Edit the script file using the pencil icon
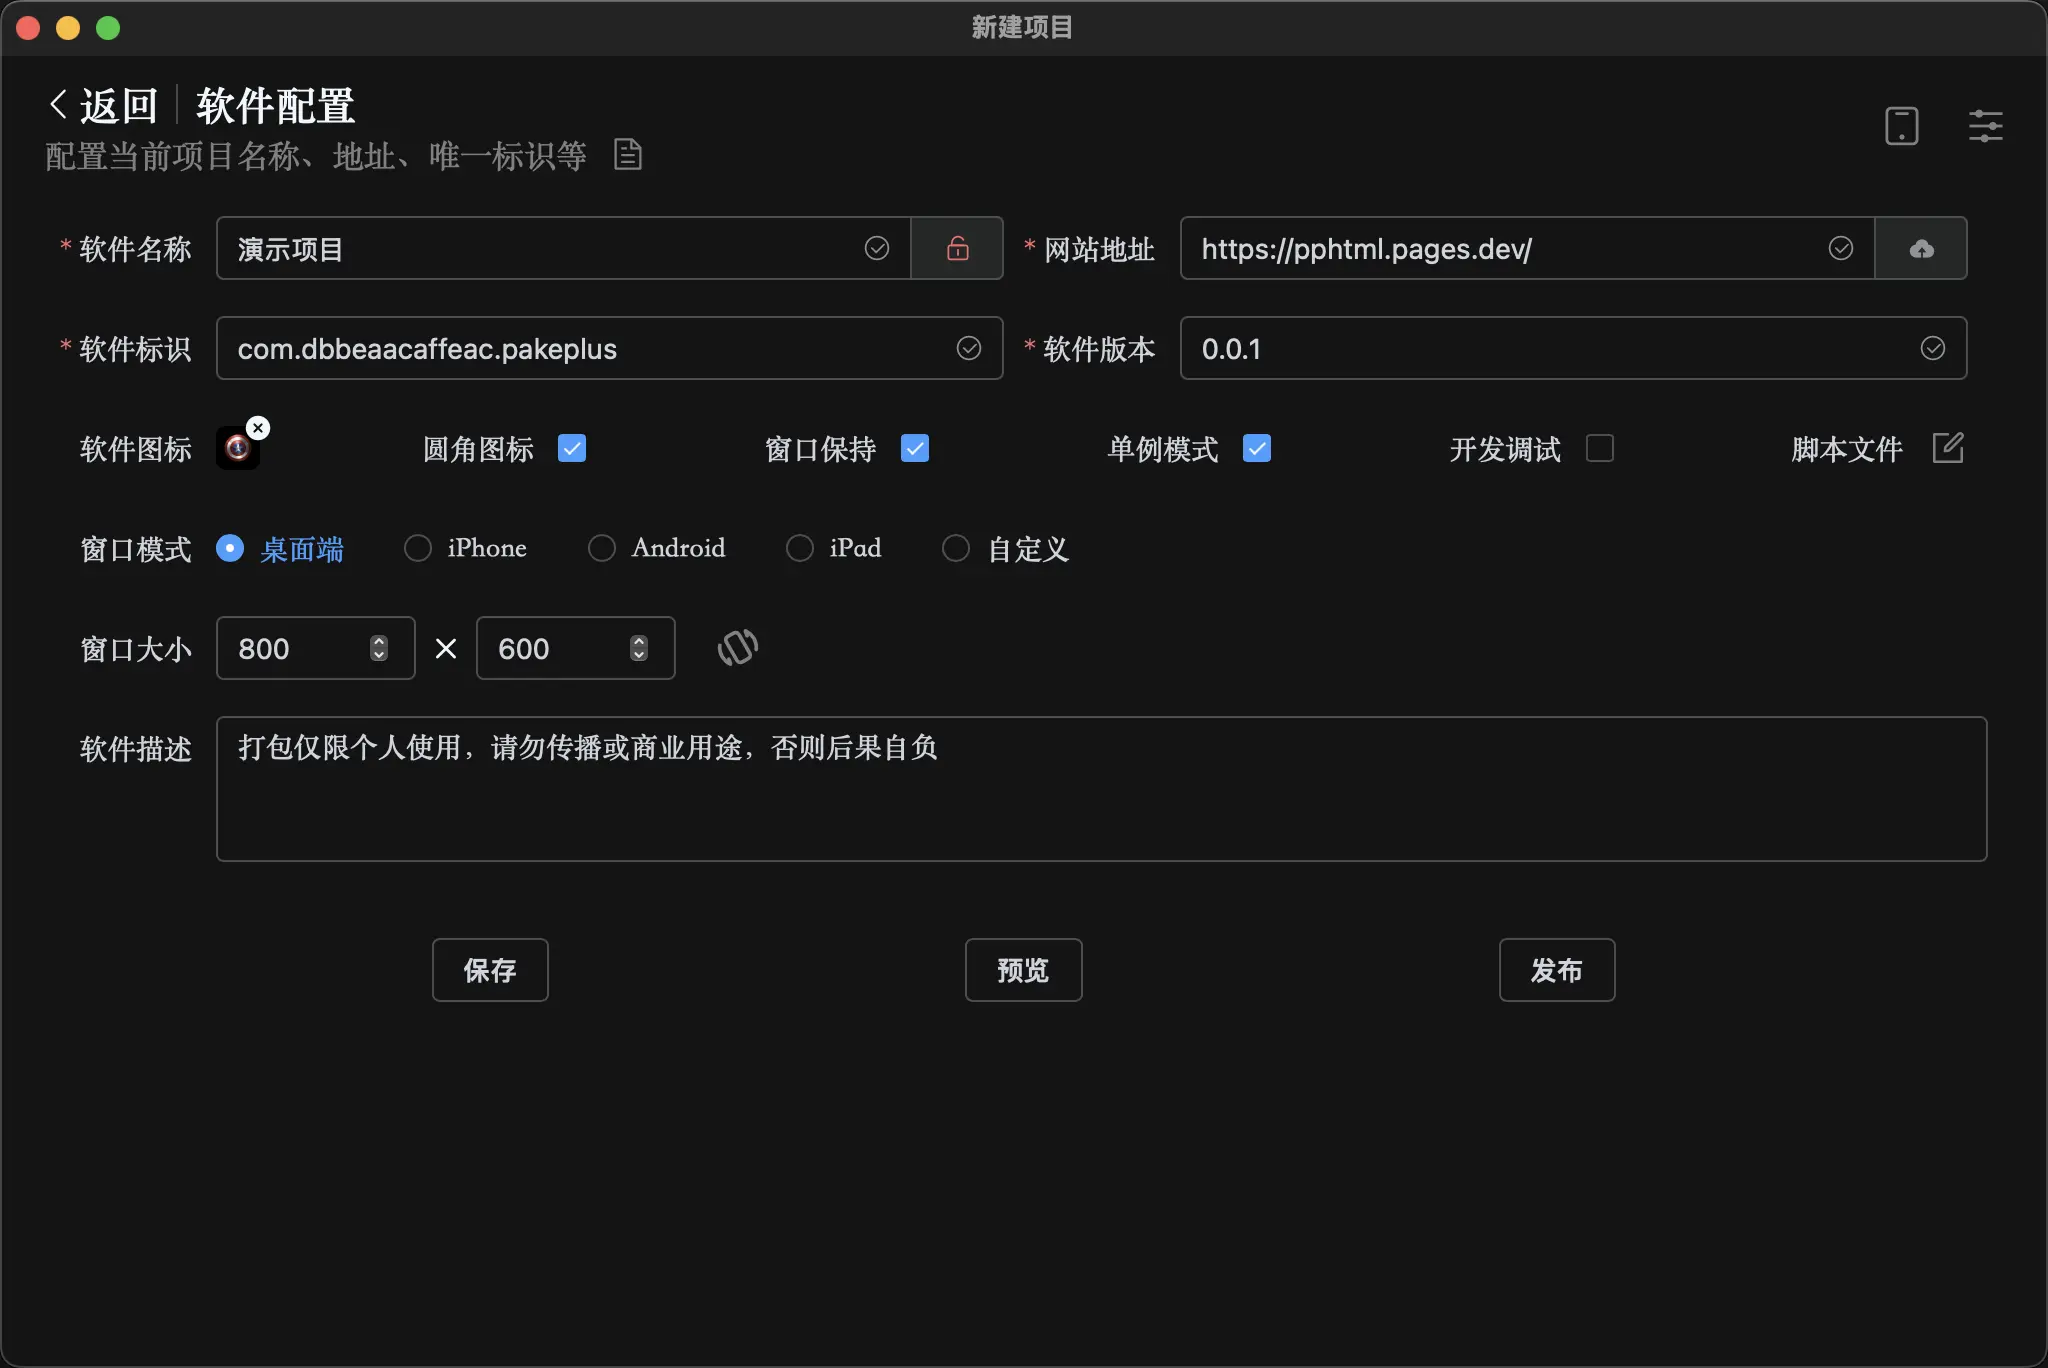Viewport: 2048px width, 1368px height. [x=1948, y=449]
